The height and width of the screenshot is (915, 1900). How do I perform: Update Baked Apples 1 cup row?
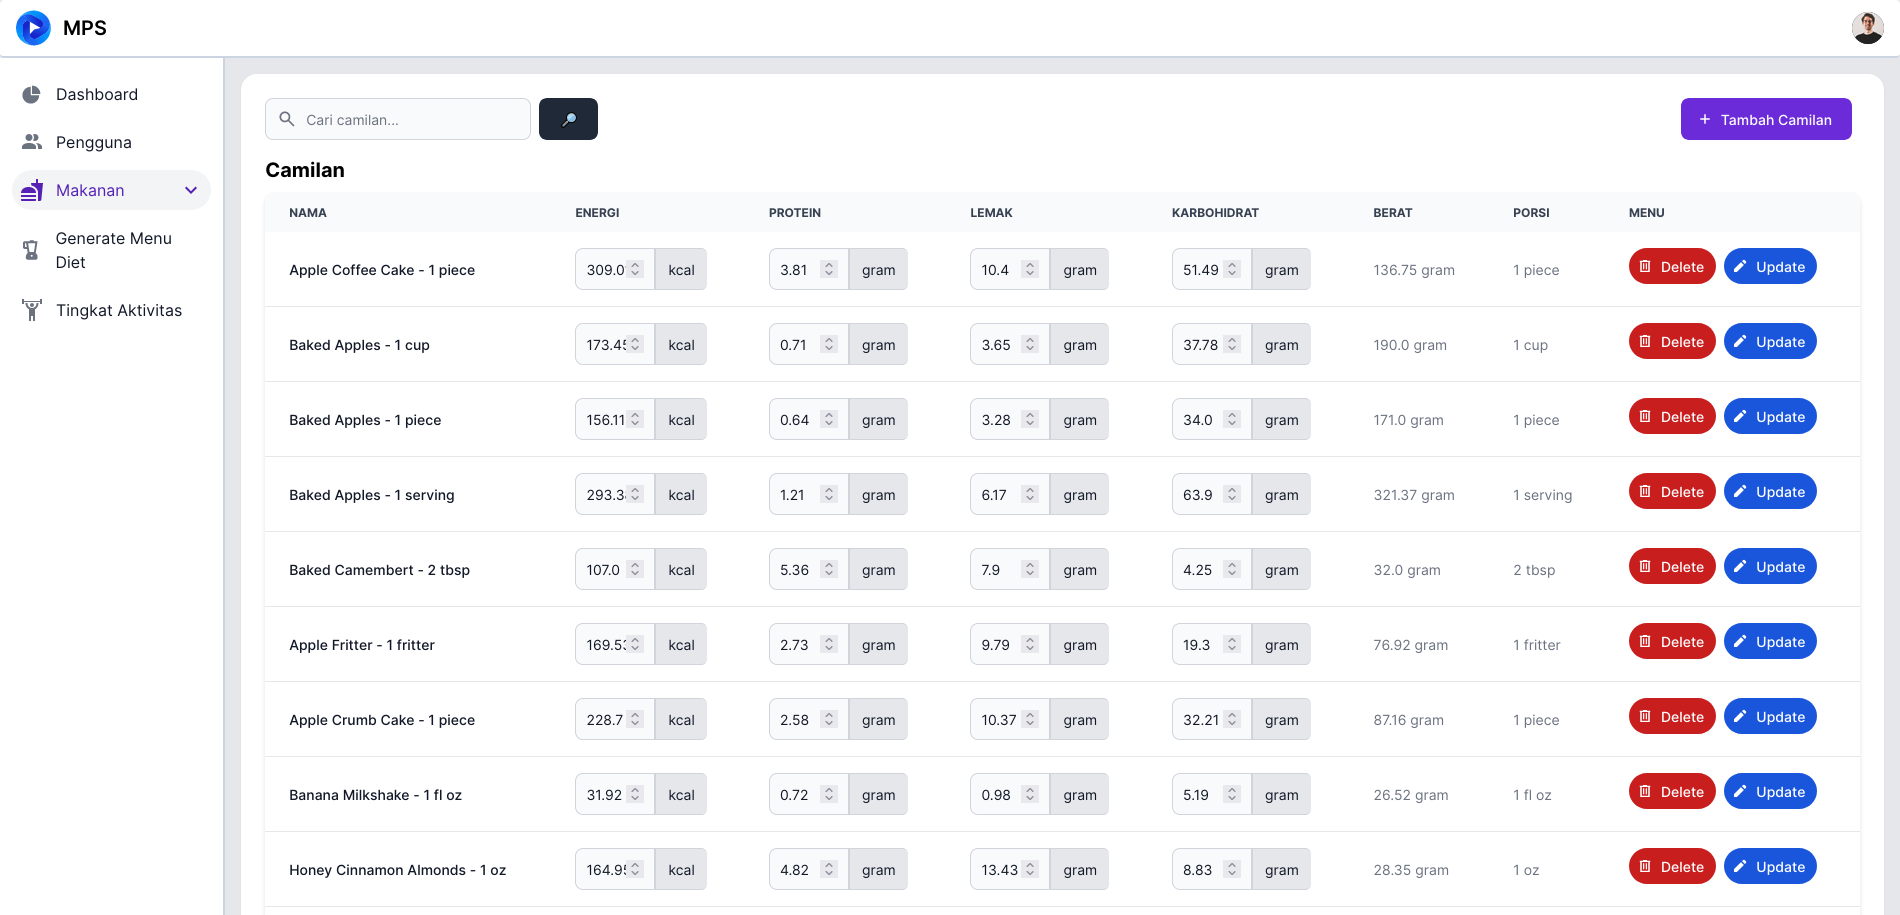coord(1770,342)
